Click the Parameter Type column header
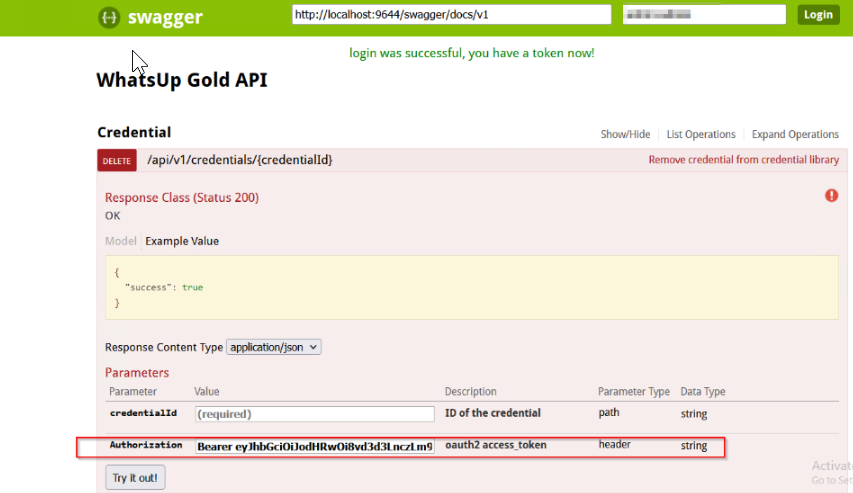Image resolution: width=853 pixels, height=493 pixels. [x=634, y=392]
